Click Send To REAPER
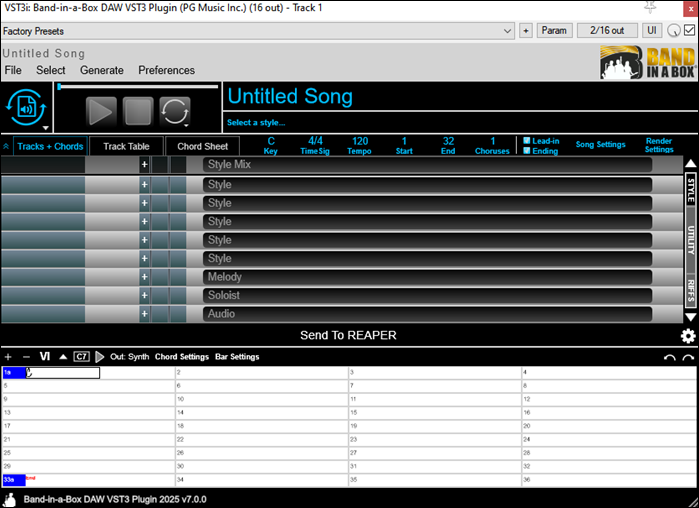The image size is (699, 508). [348, 335]
